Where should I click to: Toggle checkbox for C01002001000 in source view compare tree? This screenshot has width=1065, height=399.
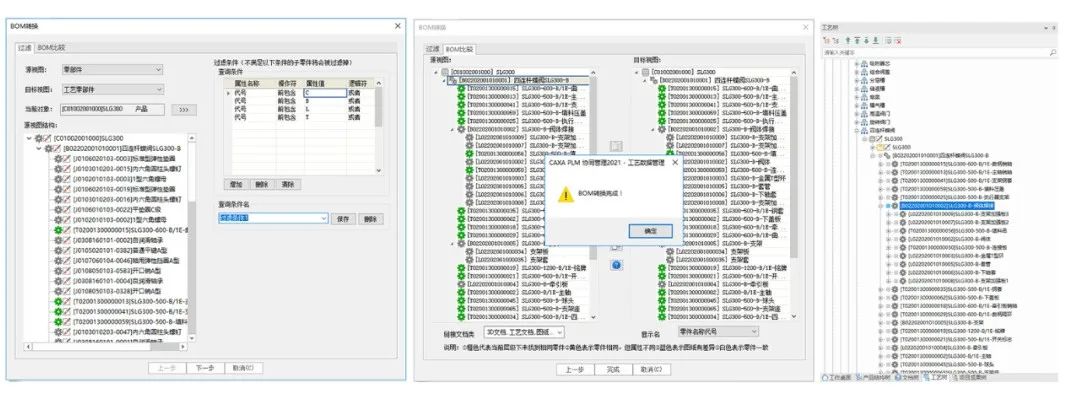pos(445,71)
